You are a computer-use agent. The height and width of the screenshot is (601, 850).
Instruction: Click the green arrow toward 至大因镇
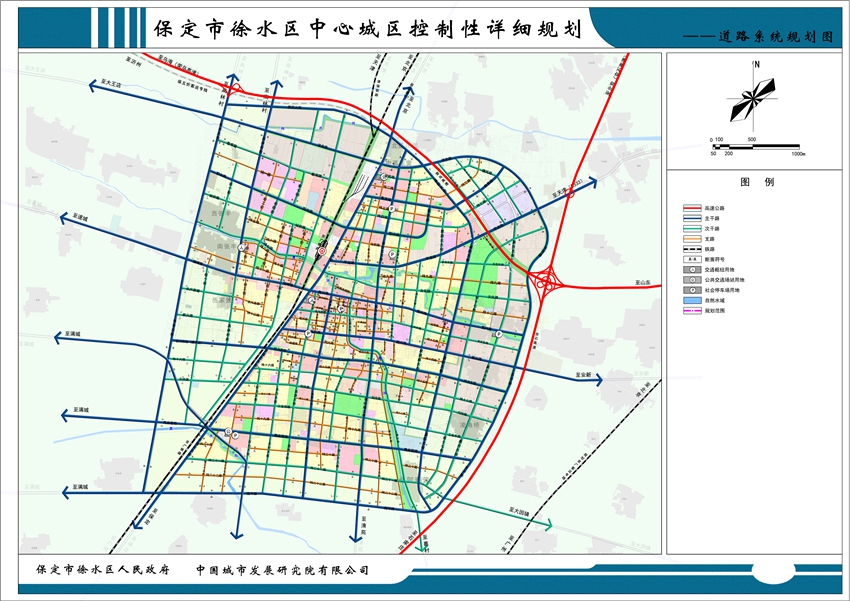548,522
